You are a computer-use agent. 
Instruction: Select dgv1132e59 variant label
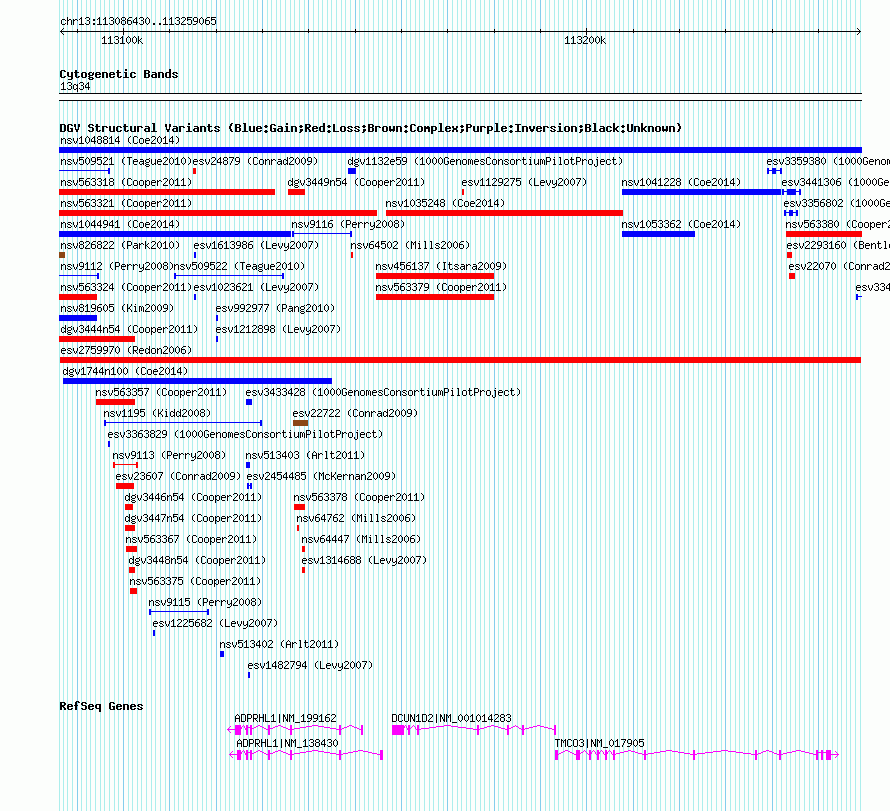tap(485, 161)
